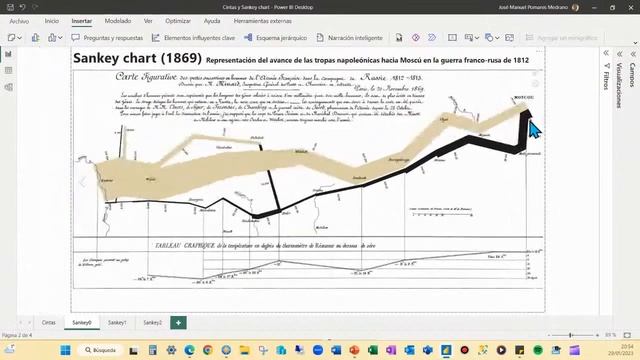Collapse the ribbon with chevron

[x=635, y=43]
